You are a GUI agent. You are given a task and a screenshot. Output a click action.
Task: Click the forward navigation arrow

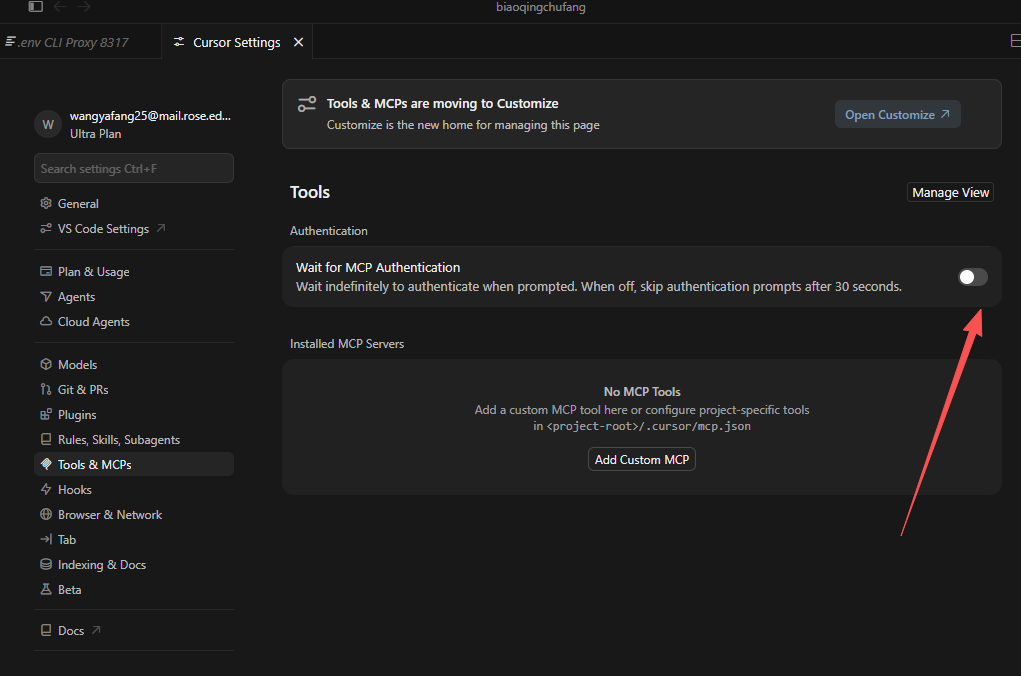tap(84, 7)
